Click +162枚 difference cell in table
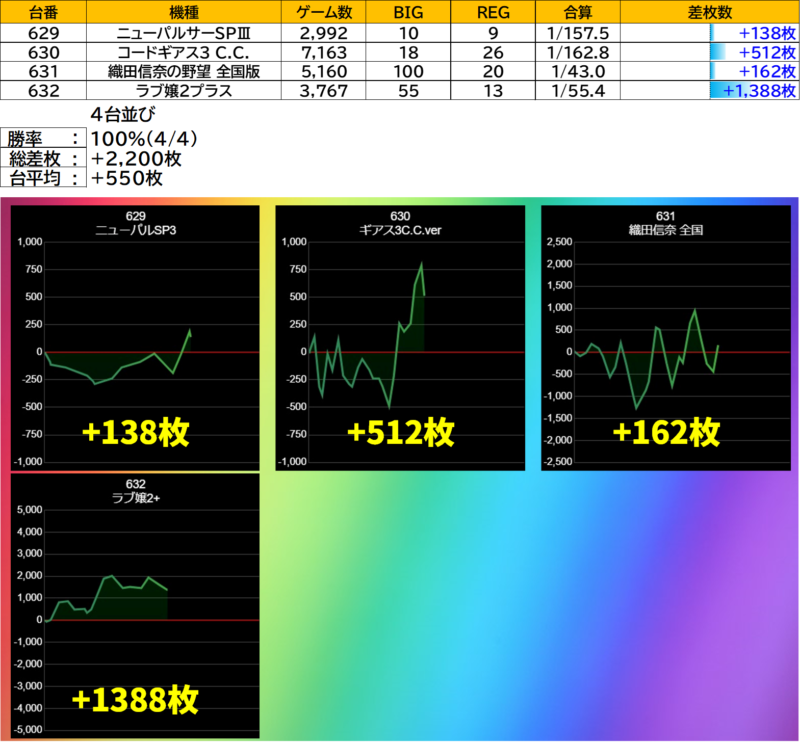Screen dimensions: 800x742 coord(710,71)
